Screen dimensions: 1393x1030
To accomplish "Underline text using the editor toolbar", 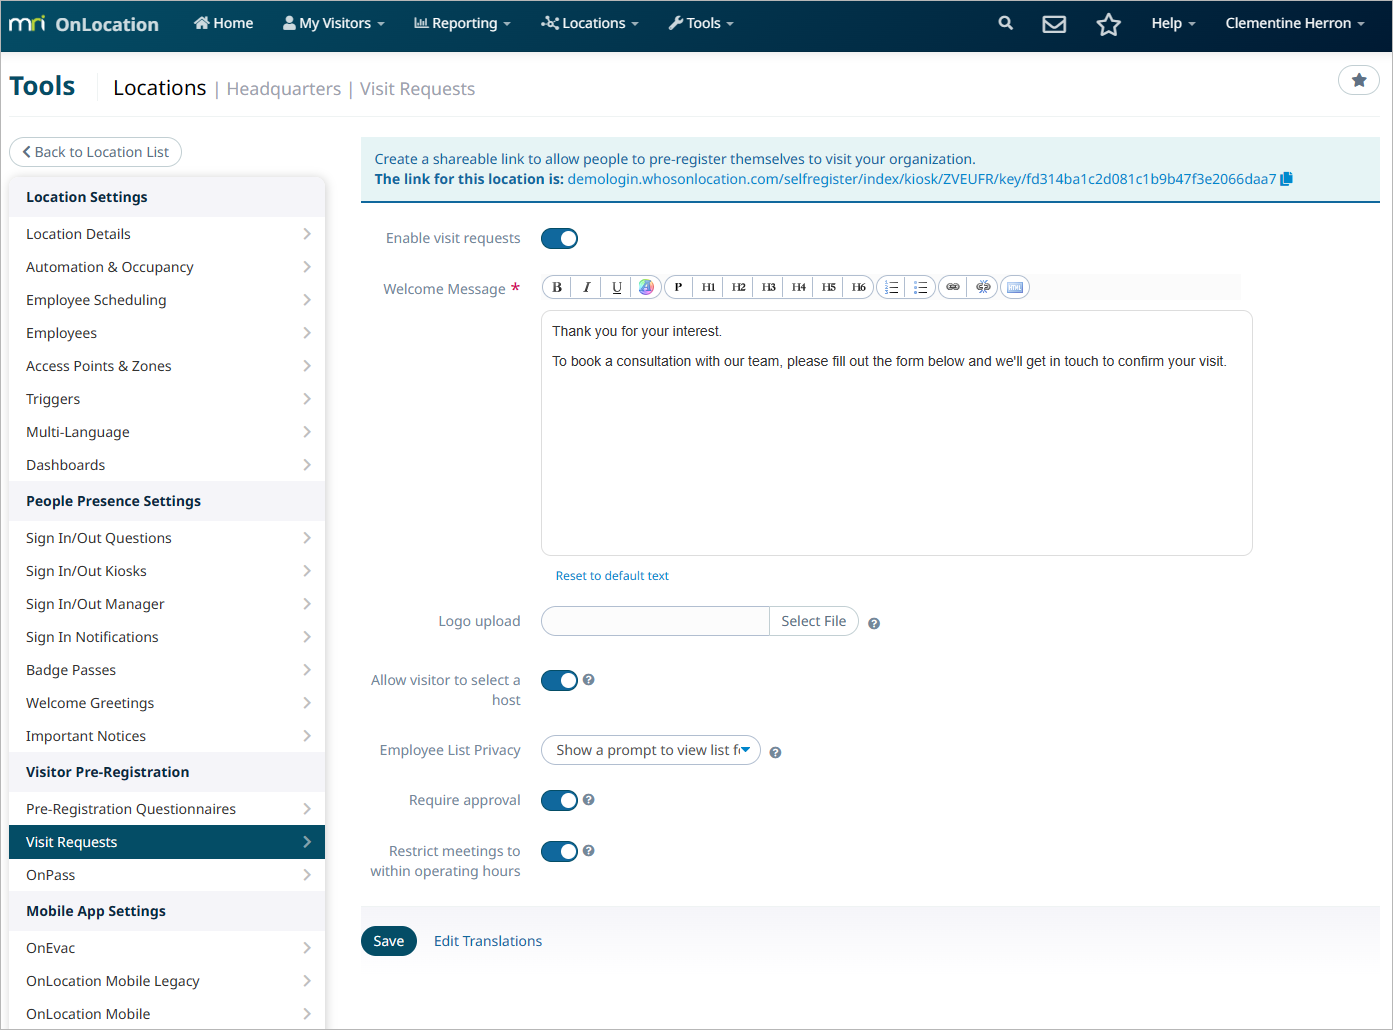I will tap(617, 287).
